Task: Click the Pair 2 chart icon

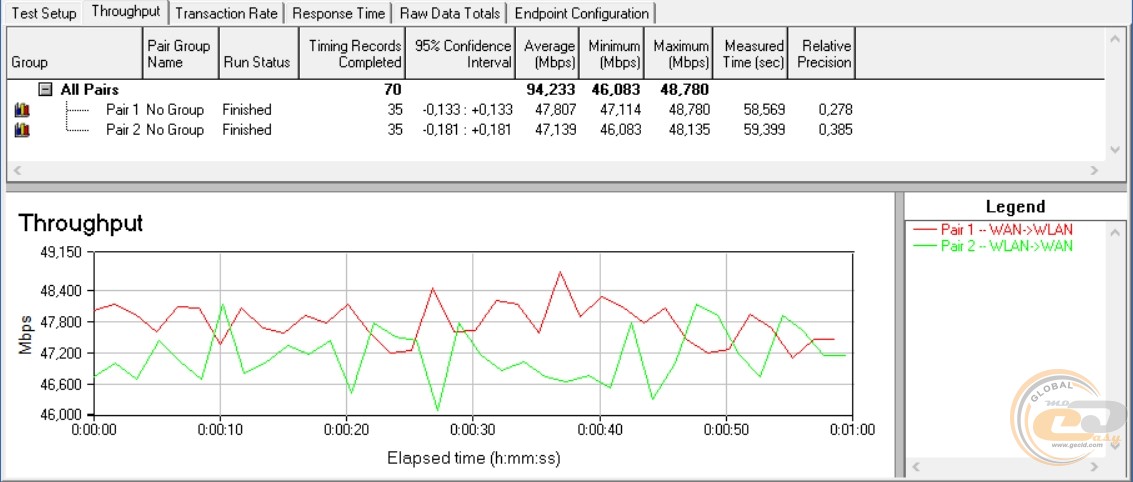Action: coord(21,130)
